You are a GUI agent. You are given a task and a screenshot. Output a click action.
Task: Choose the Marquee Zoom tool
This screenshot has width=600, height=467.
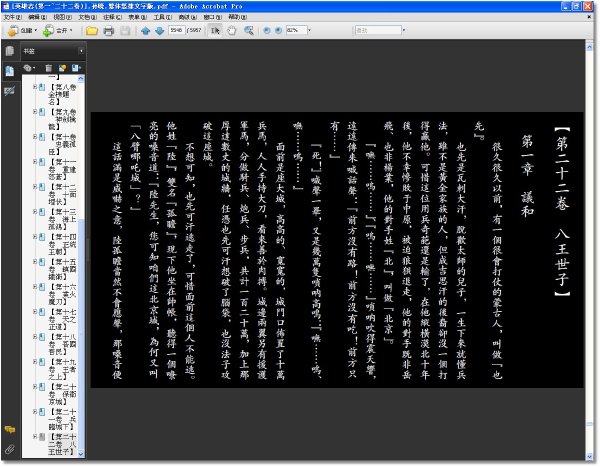coord(249,31)
